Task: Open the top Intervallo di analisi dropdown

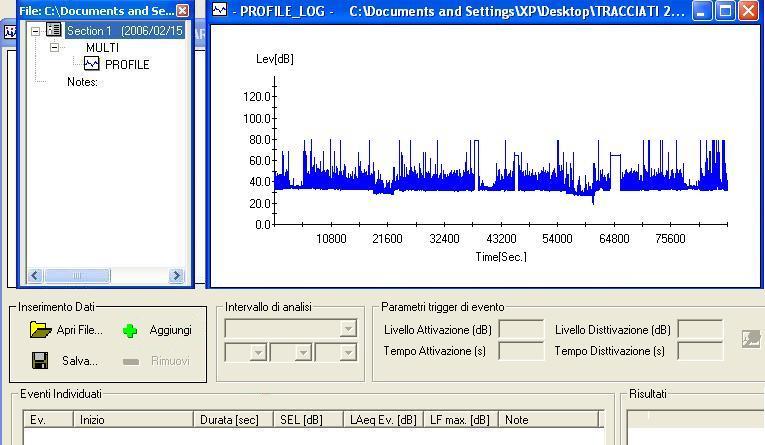Action: coord(348,329)
